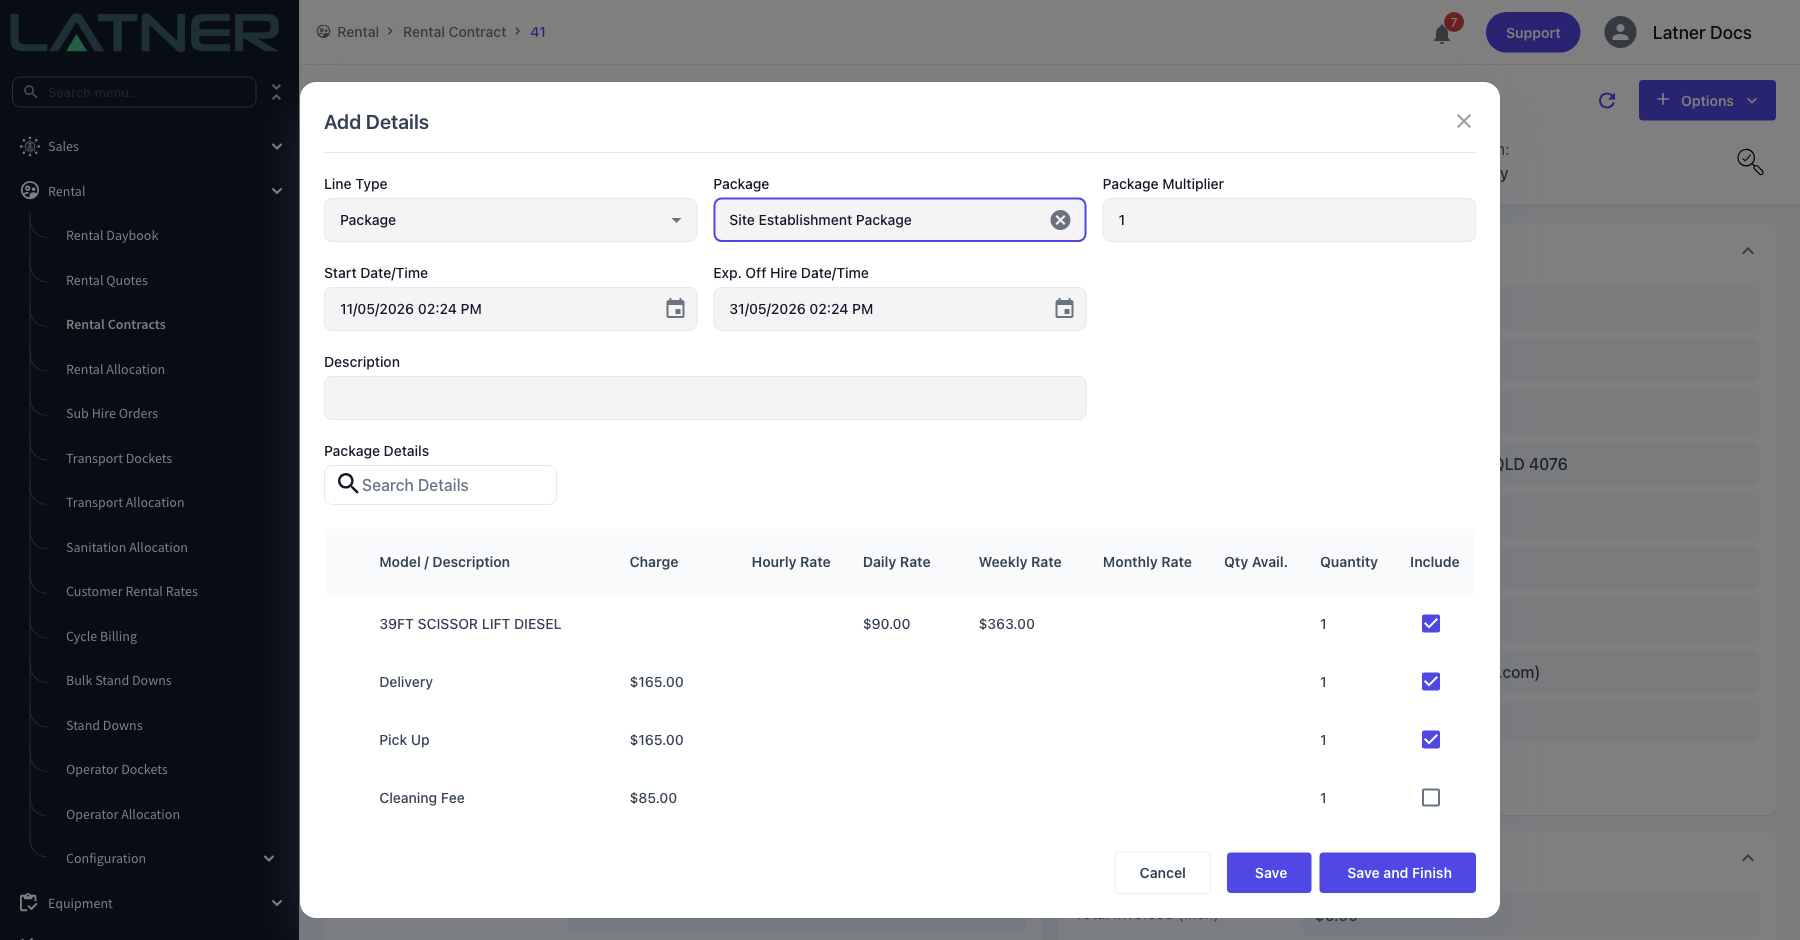
Task: Open the Exp. Off Hire calendar picker
Action: pyautogui.click(x=1065, y=309)
